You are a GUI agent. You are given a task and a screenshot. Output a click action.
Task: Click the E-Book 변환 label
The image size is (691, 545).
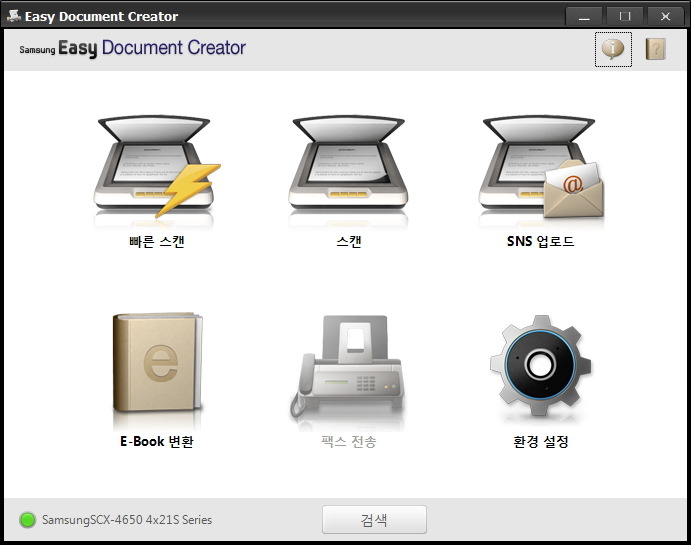pos(157,441)
